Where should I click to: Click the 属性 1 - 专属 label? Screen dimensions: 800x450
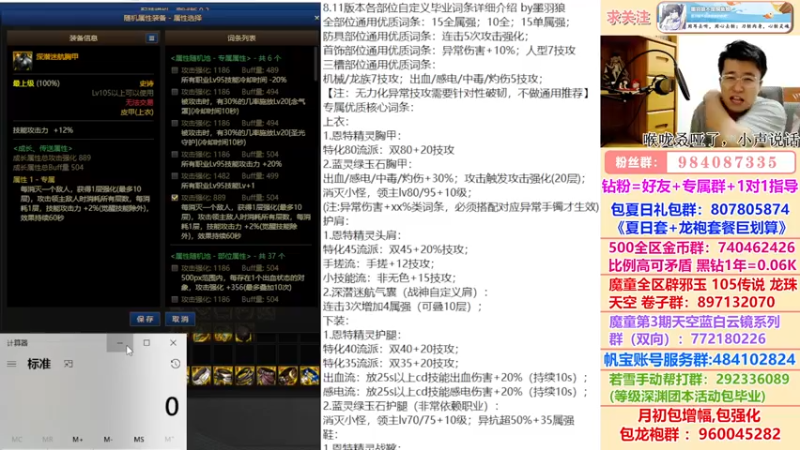(x=34, y=180)
